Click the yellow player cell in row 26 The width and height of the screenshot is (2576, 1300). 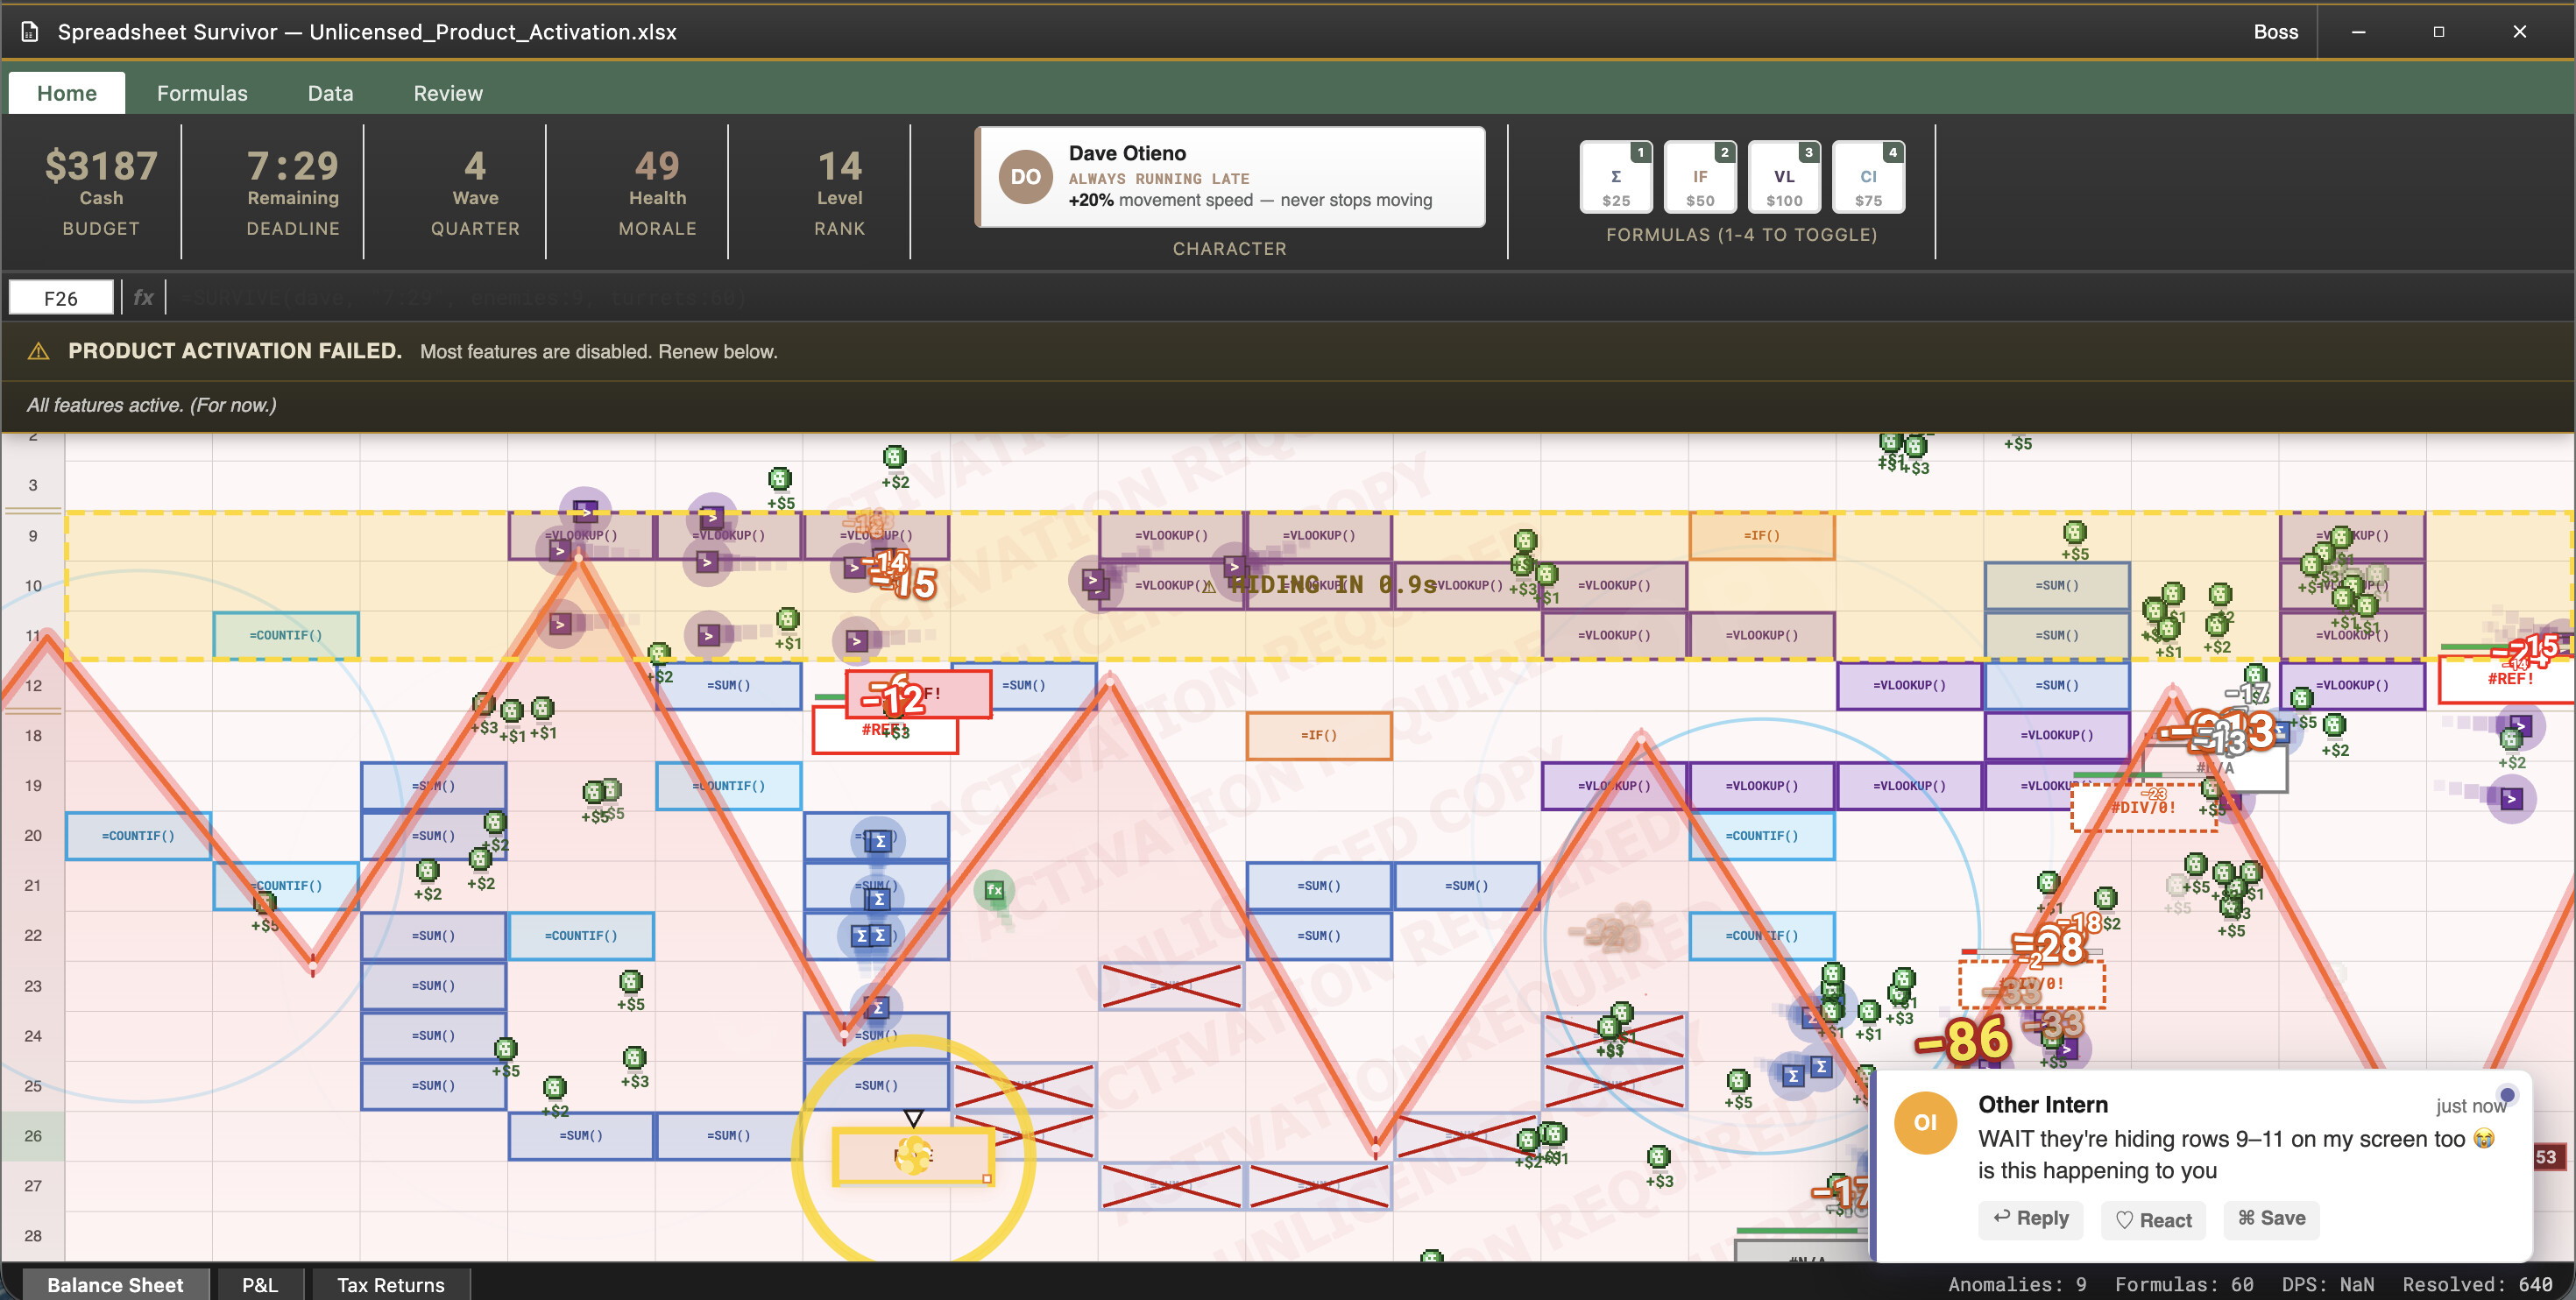(x=913, y=1156)
